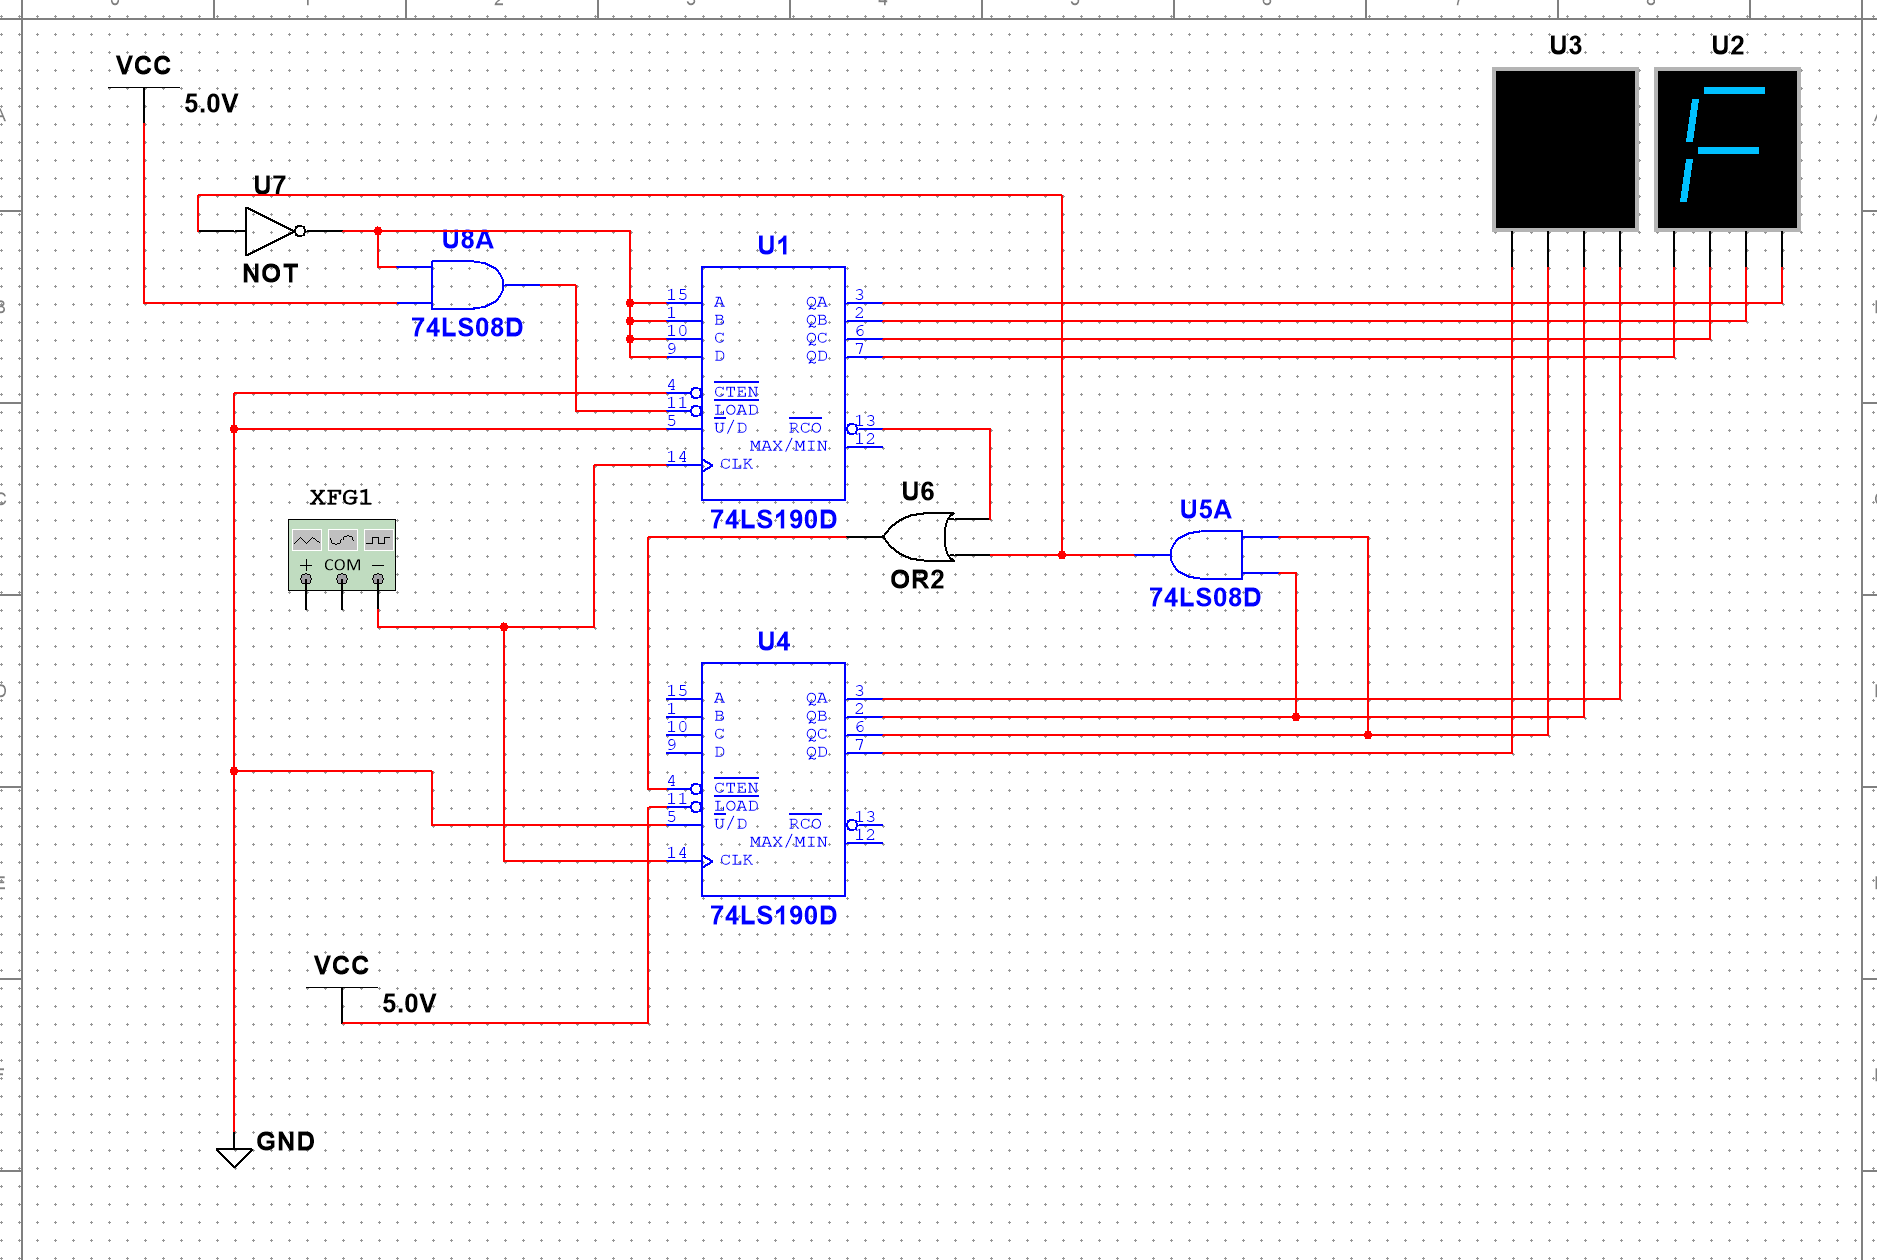Click the 74LS190D label under U1
1877x1260 pixels.
[x=773, y=519]
